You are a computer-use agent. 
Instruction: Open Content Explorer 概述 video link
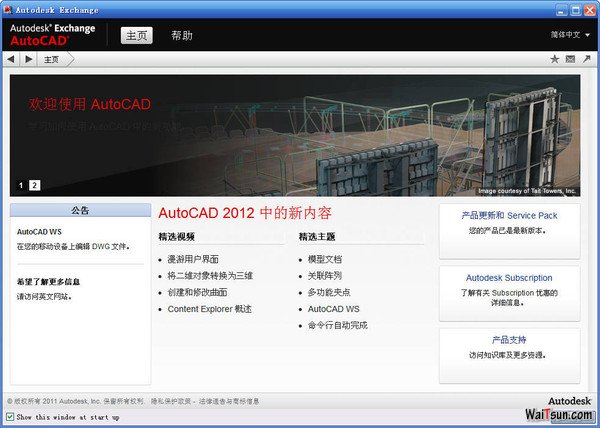click(x=210, y=309)
